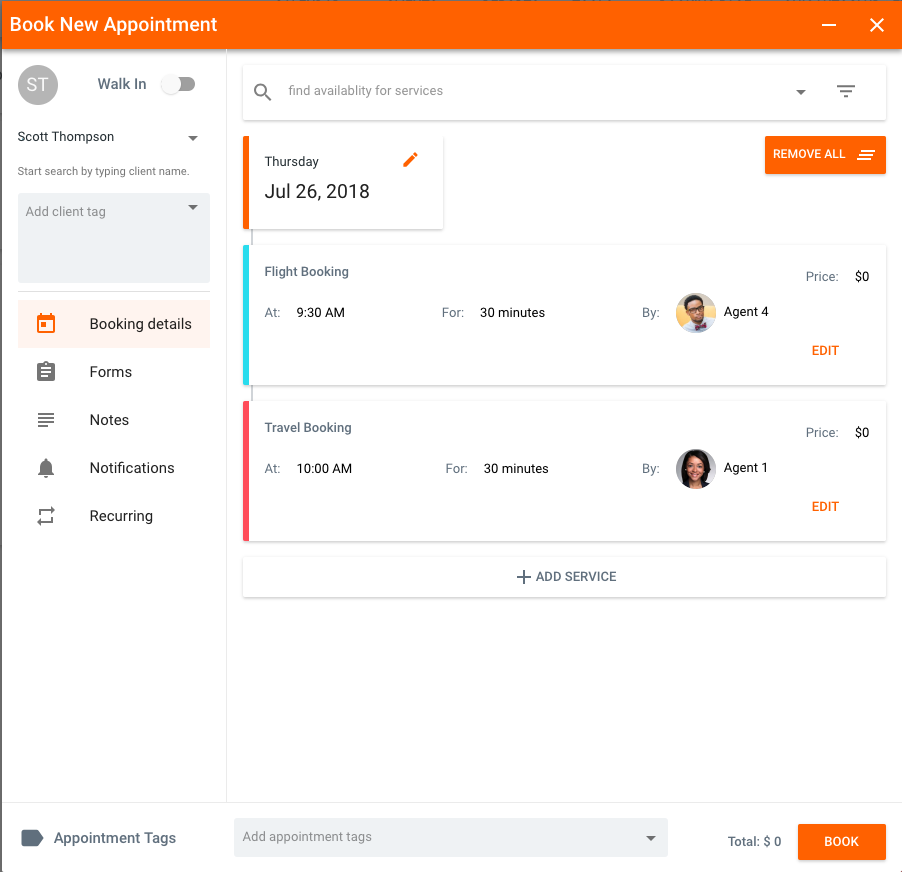Viewport: 902px width, 872px height.
Task: Click the Flight Booking $0 price
Action: [862, 277]
